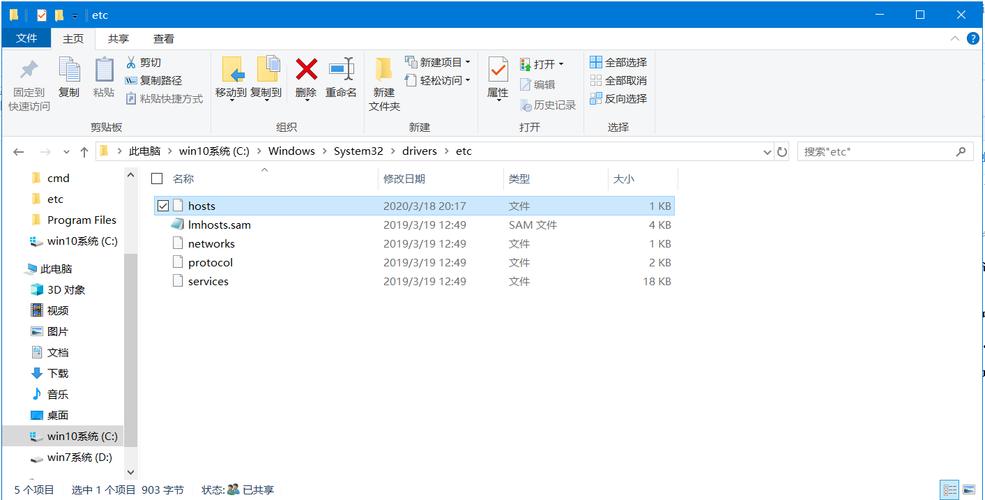Select 3D 对象 in navigation pane
The height and width of the screenshot is (500, 985).
click(x=66, y=290)
